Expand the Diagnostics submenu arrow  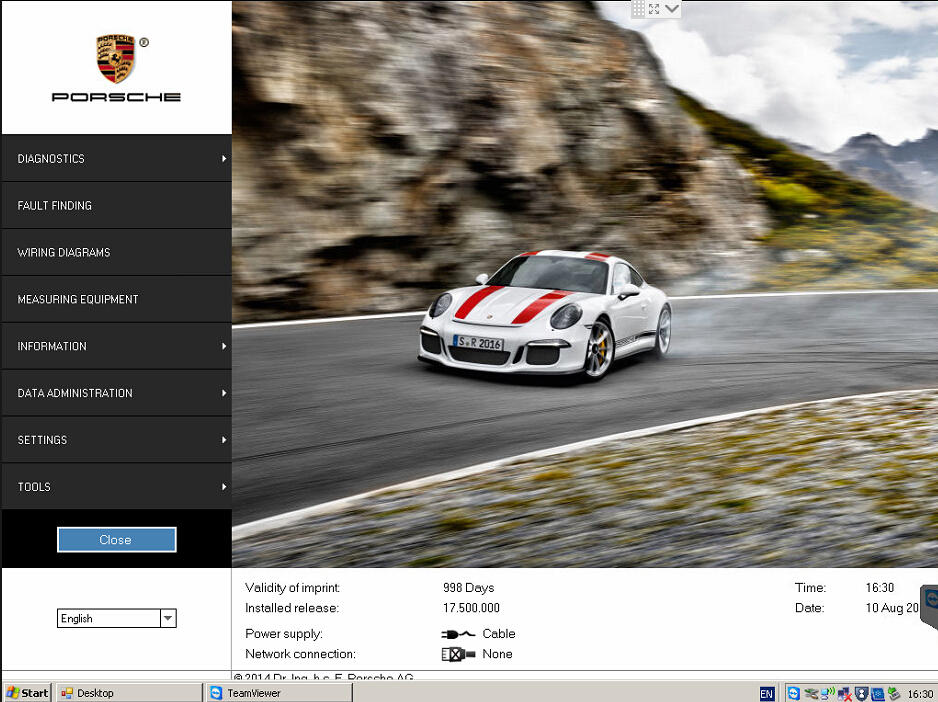pos(224,159)
